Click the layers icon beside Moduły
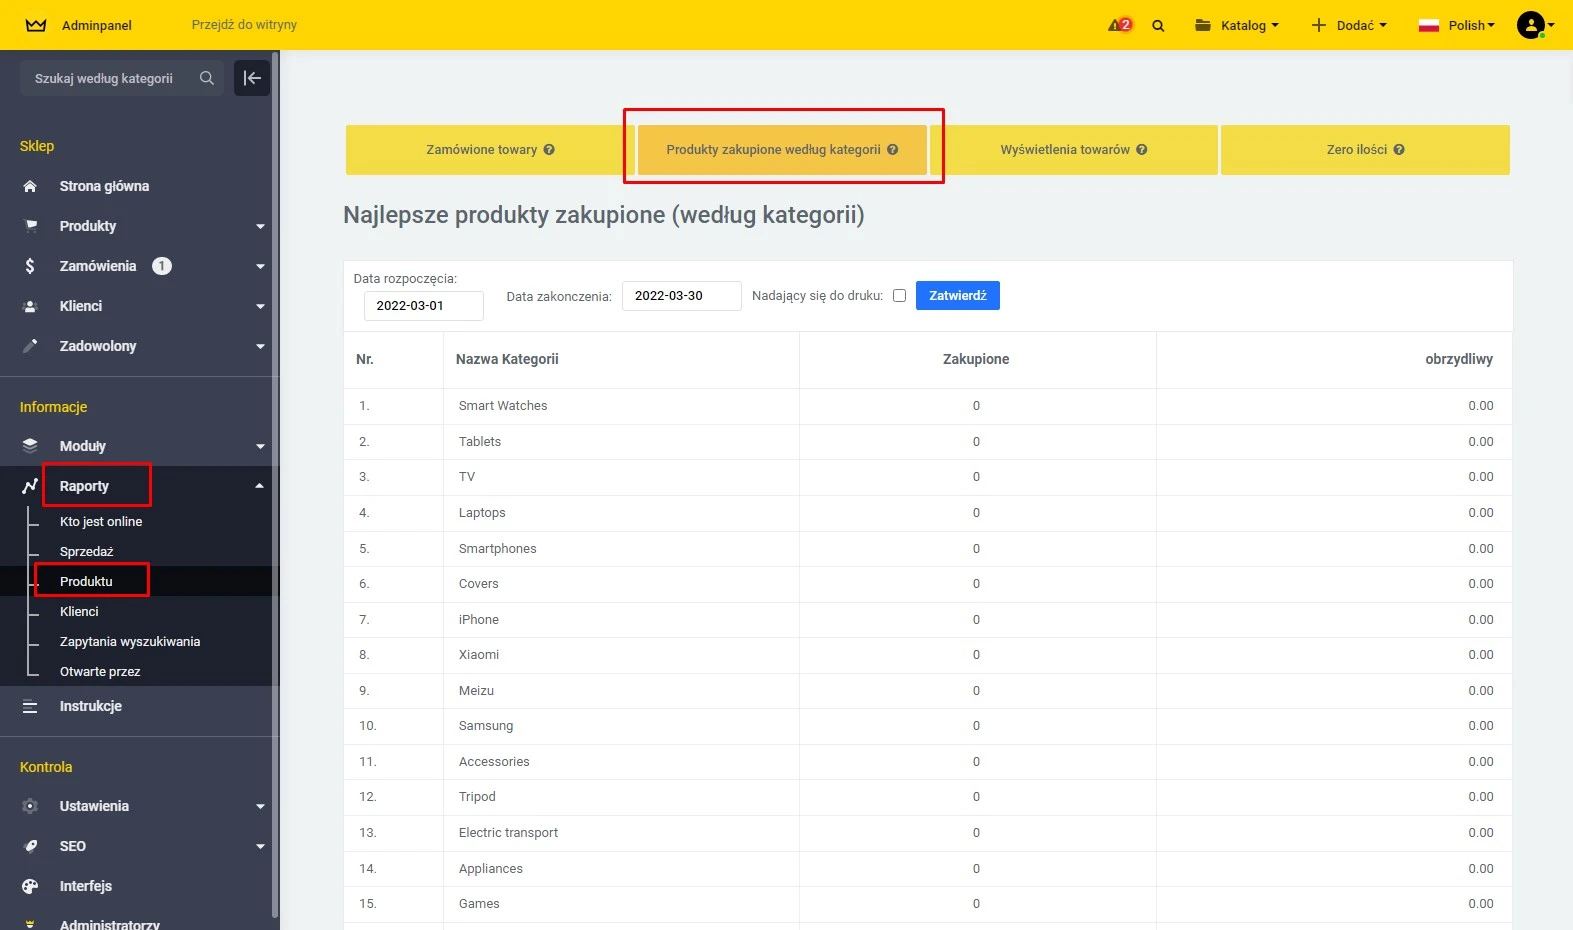Viewport: 1573px width, 930px height. [x=30, y=446]
